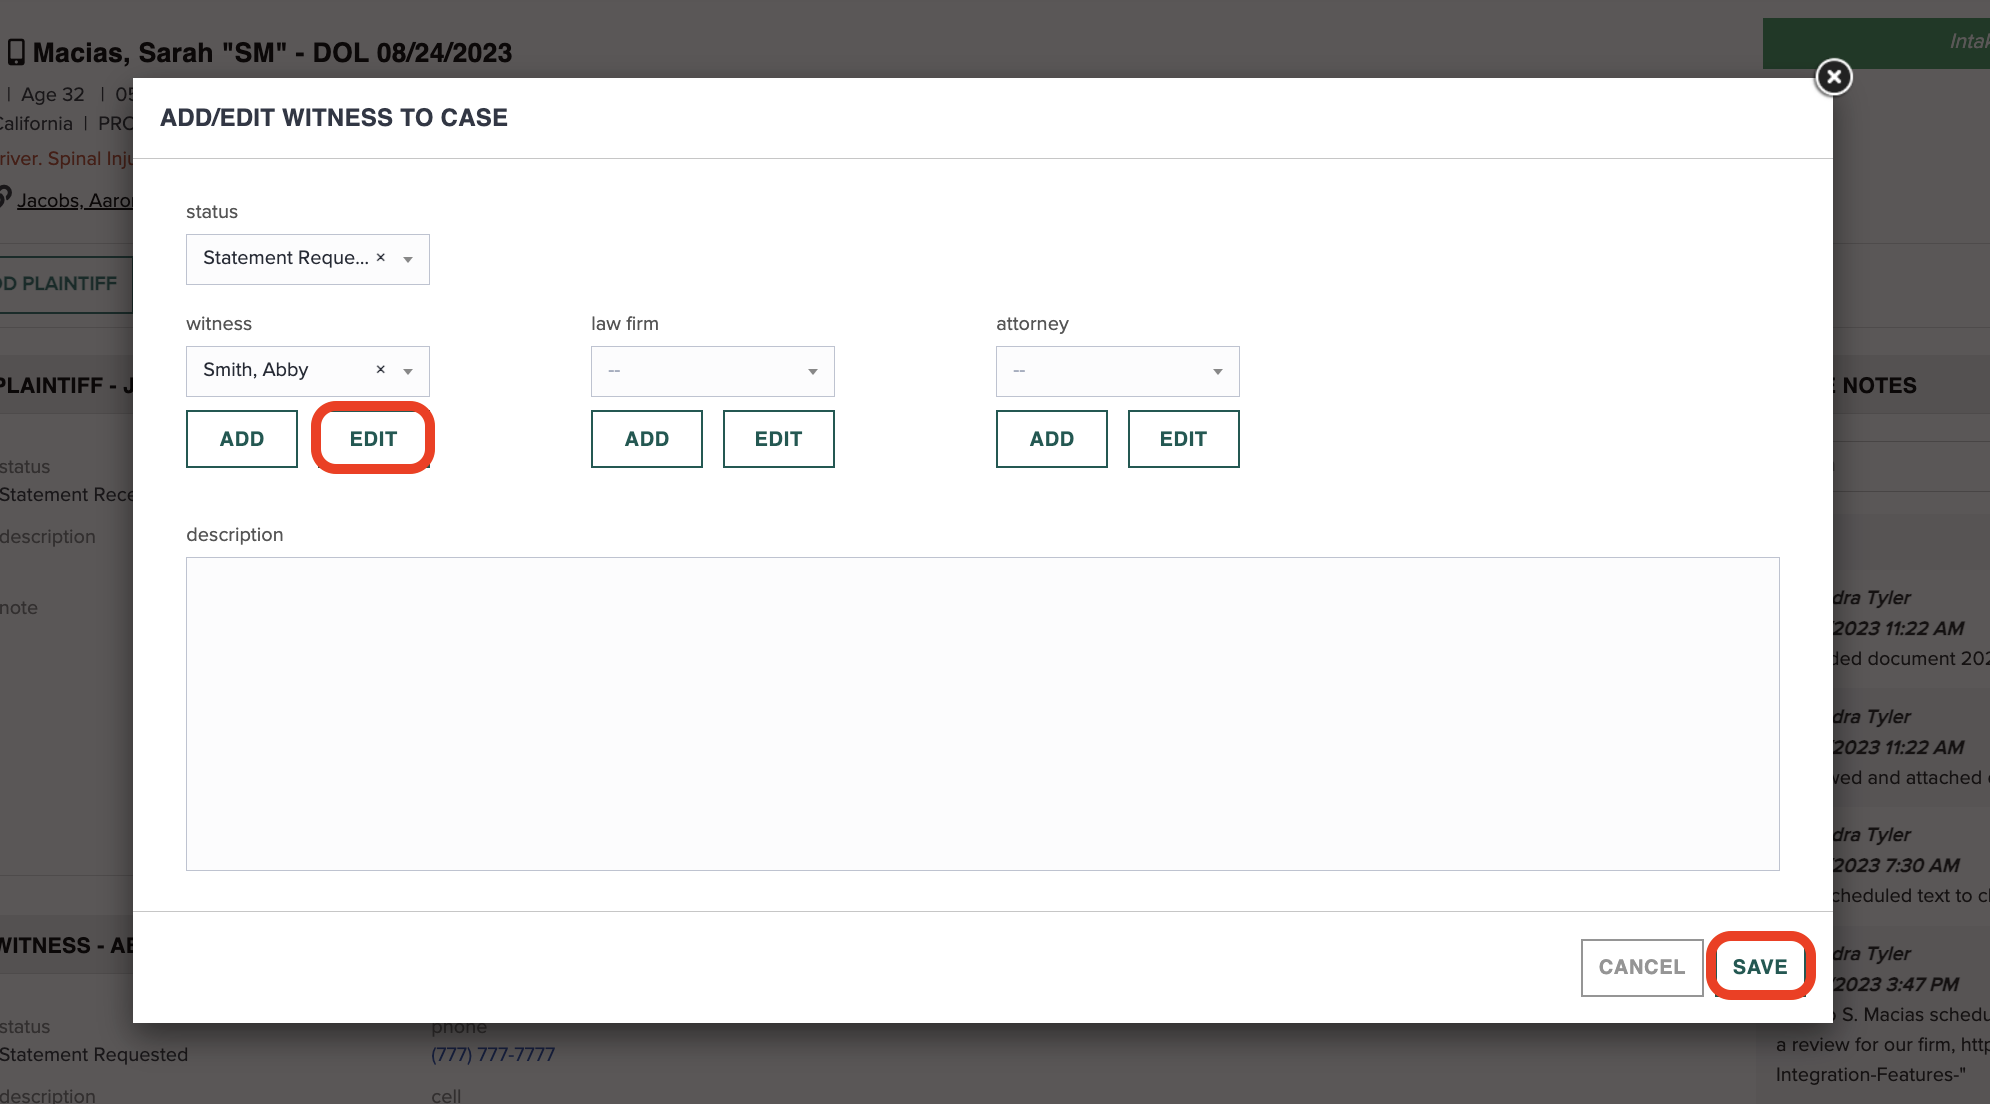
Task: Open the law firm dropdown
Action: [712, 371]
